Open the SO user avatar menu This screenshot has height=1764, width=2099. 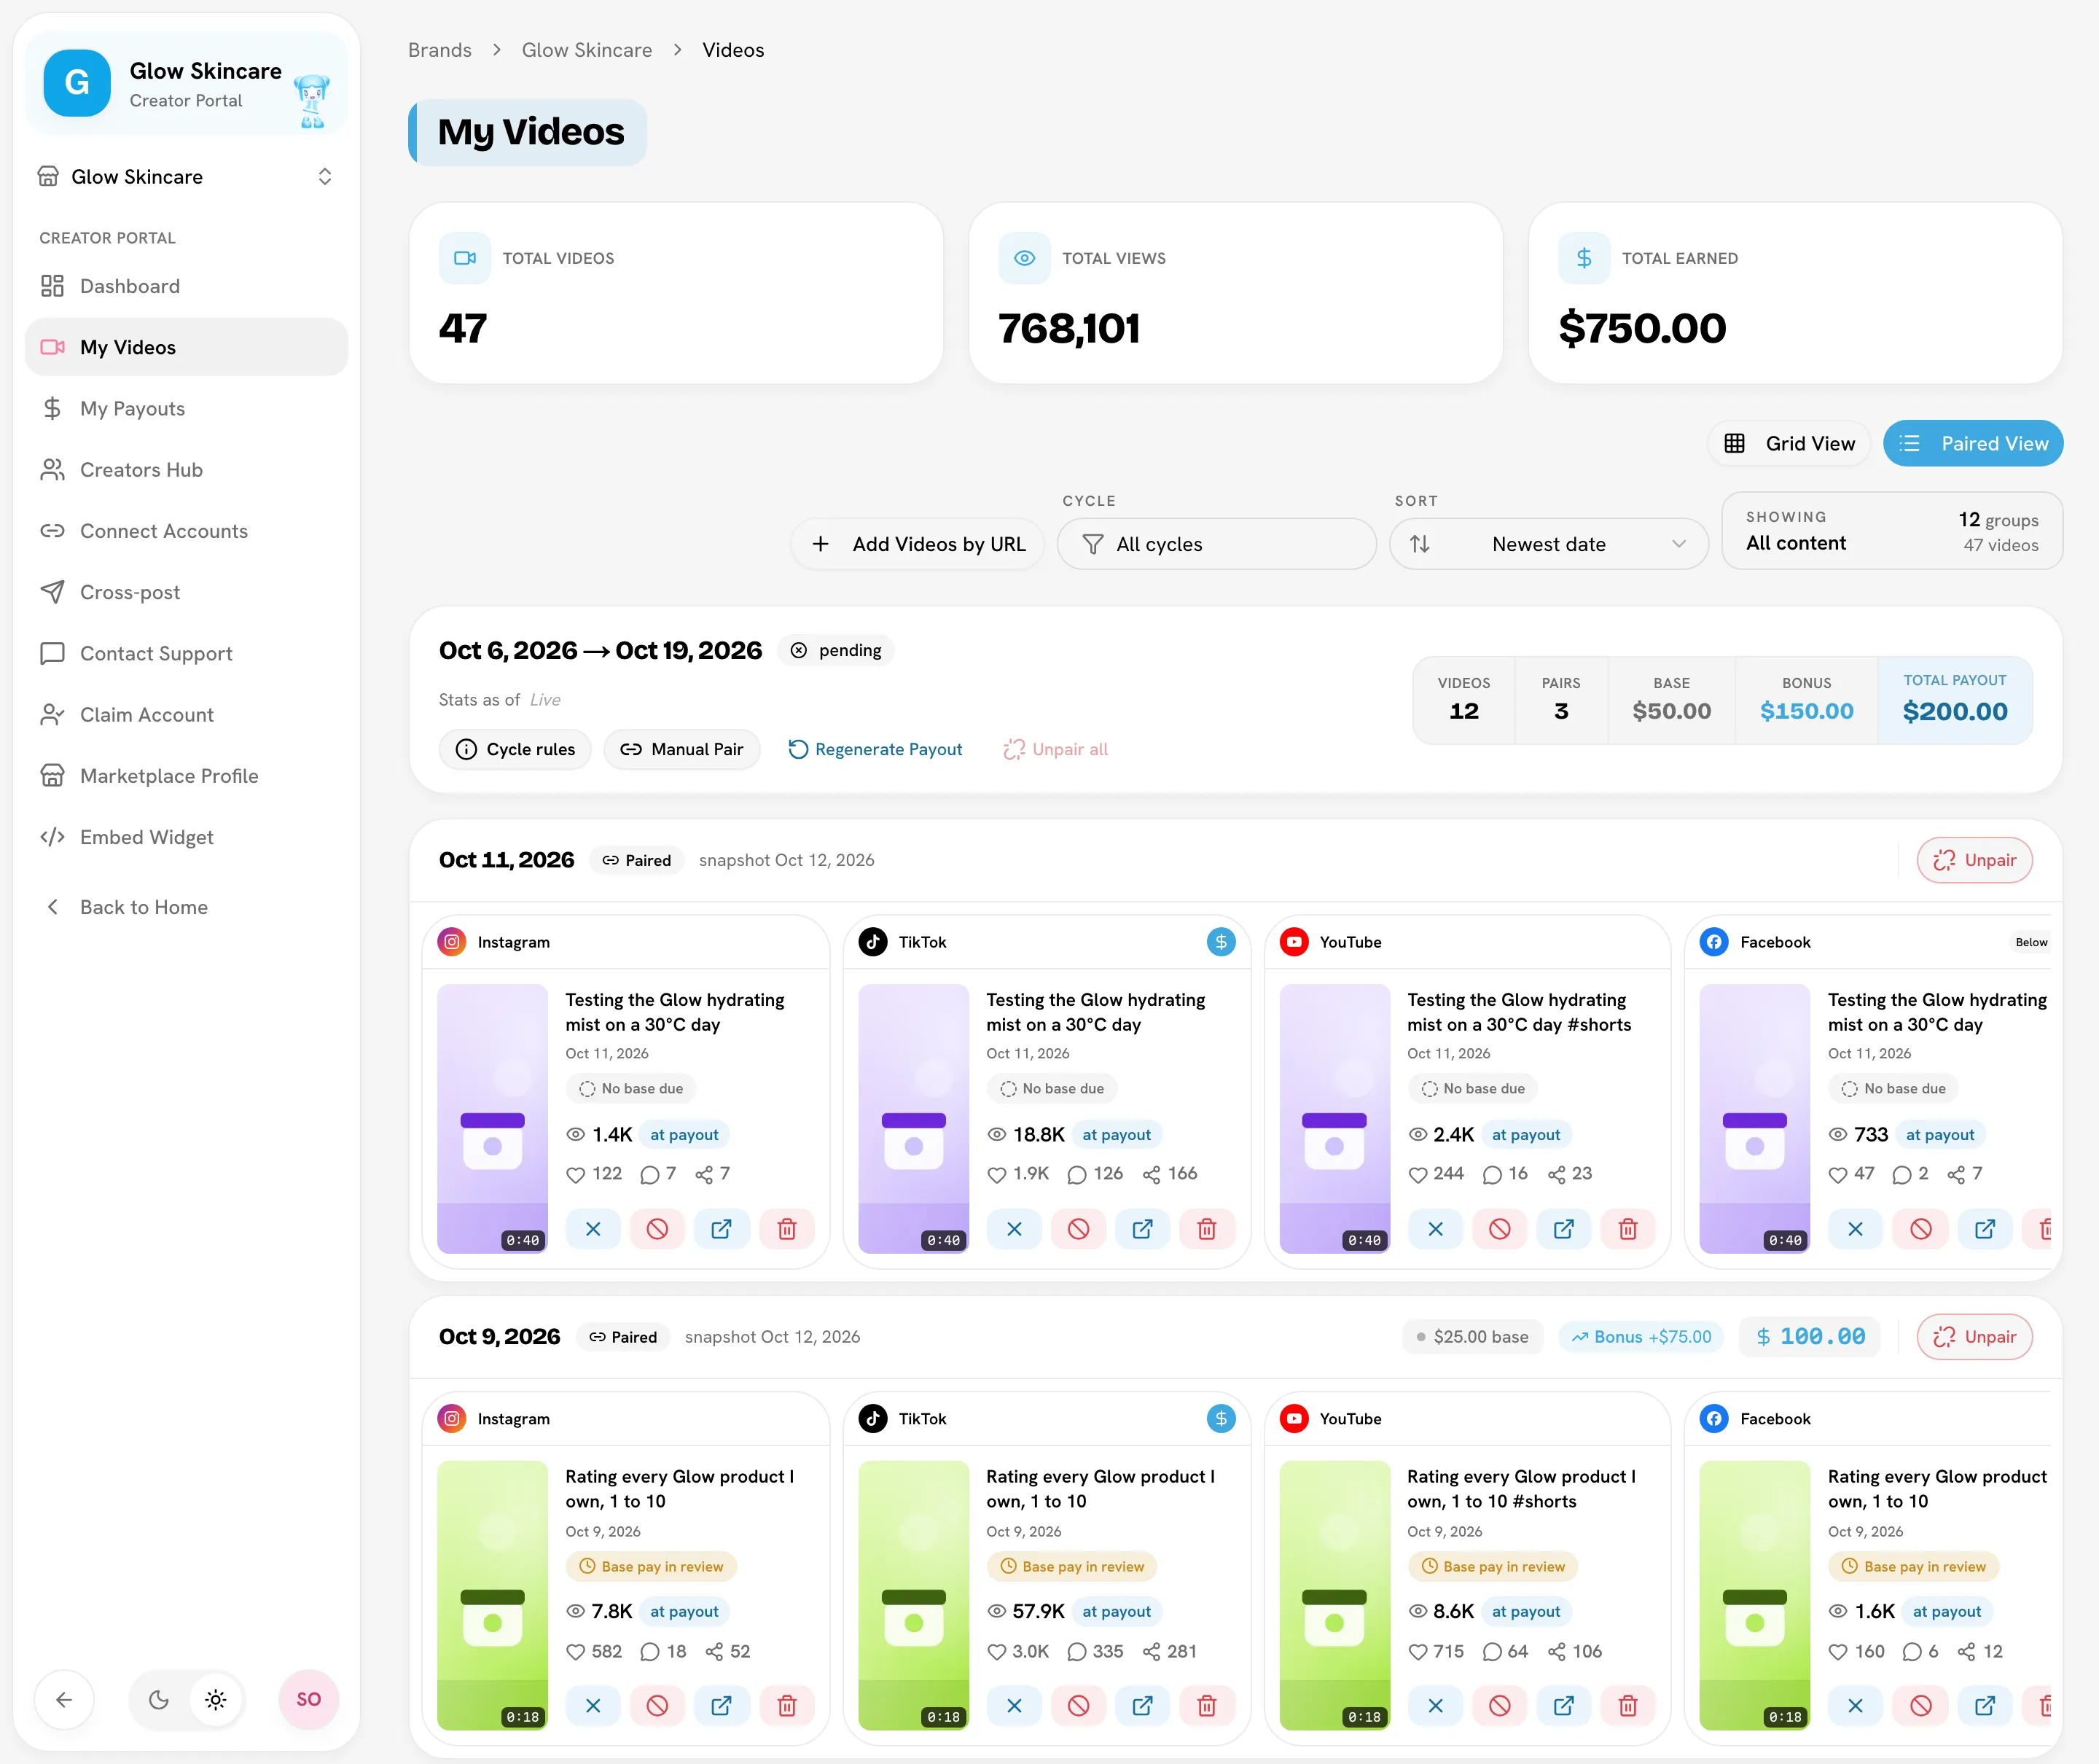point(308,1699)
